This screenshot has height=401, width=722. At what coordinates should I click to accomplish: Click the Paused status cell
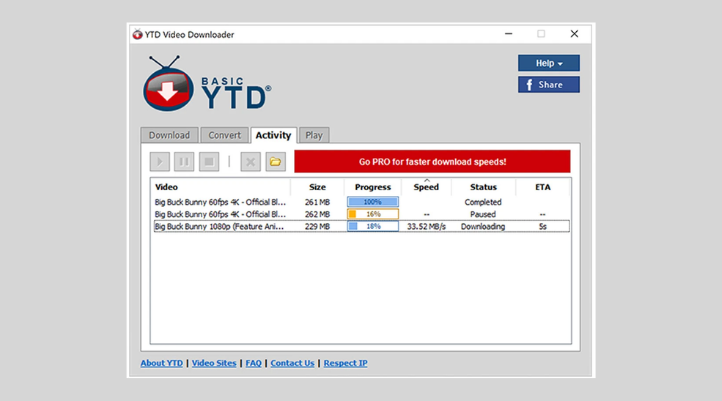(x=483, y=214)
